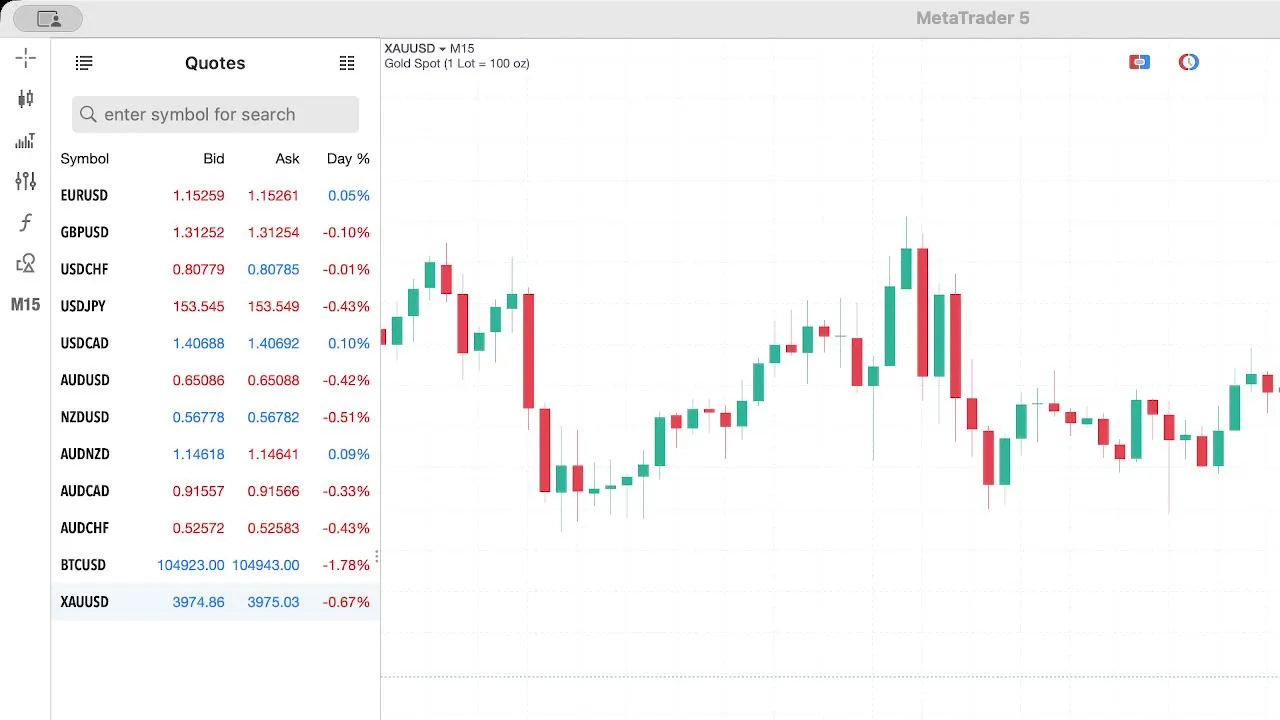
Task: Open the Quotes list menu icon
Action: 84,63
